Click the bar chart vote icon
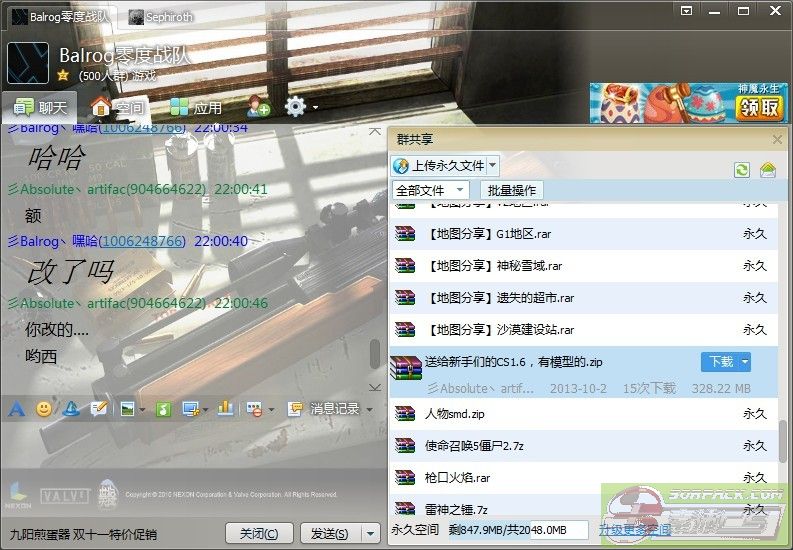This screenshot has width=793, height=550. (x=225, y=409)
